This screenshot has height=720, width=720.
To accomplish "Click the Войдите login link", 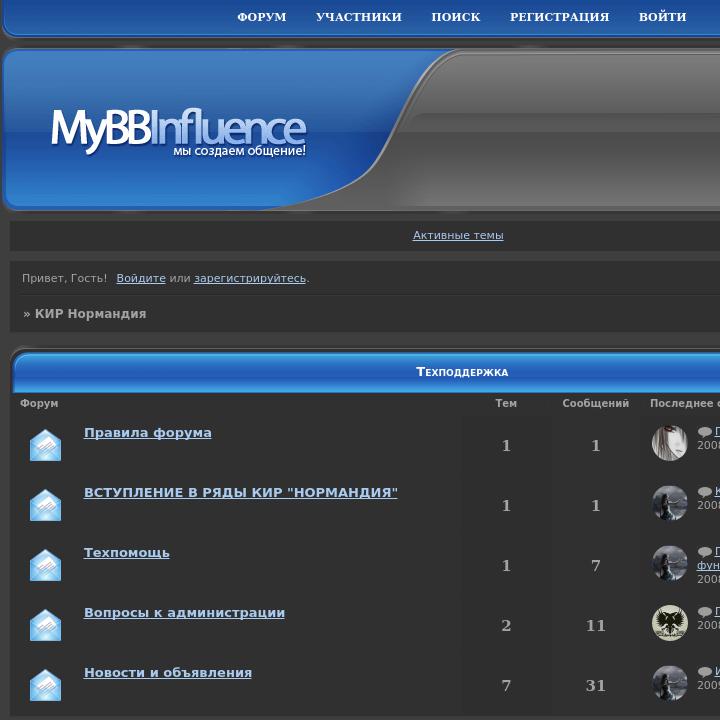I will 141,278.
